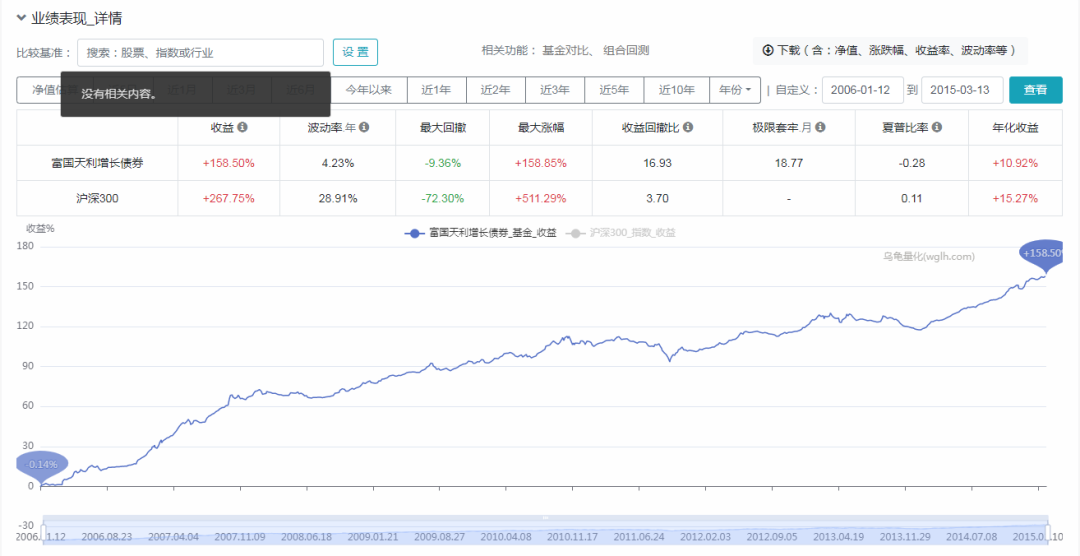Click the 18.77 cell
This screenshot has height=556, width=1080.
click(x=789, y=163)
